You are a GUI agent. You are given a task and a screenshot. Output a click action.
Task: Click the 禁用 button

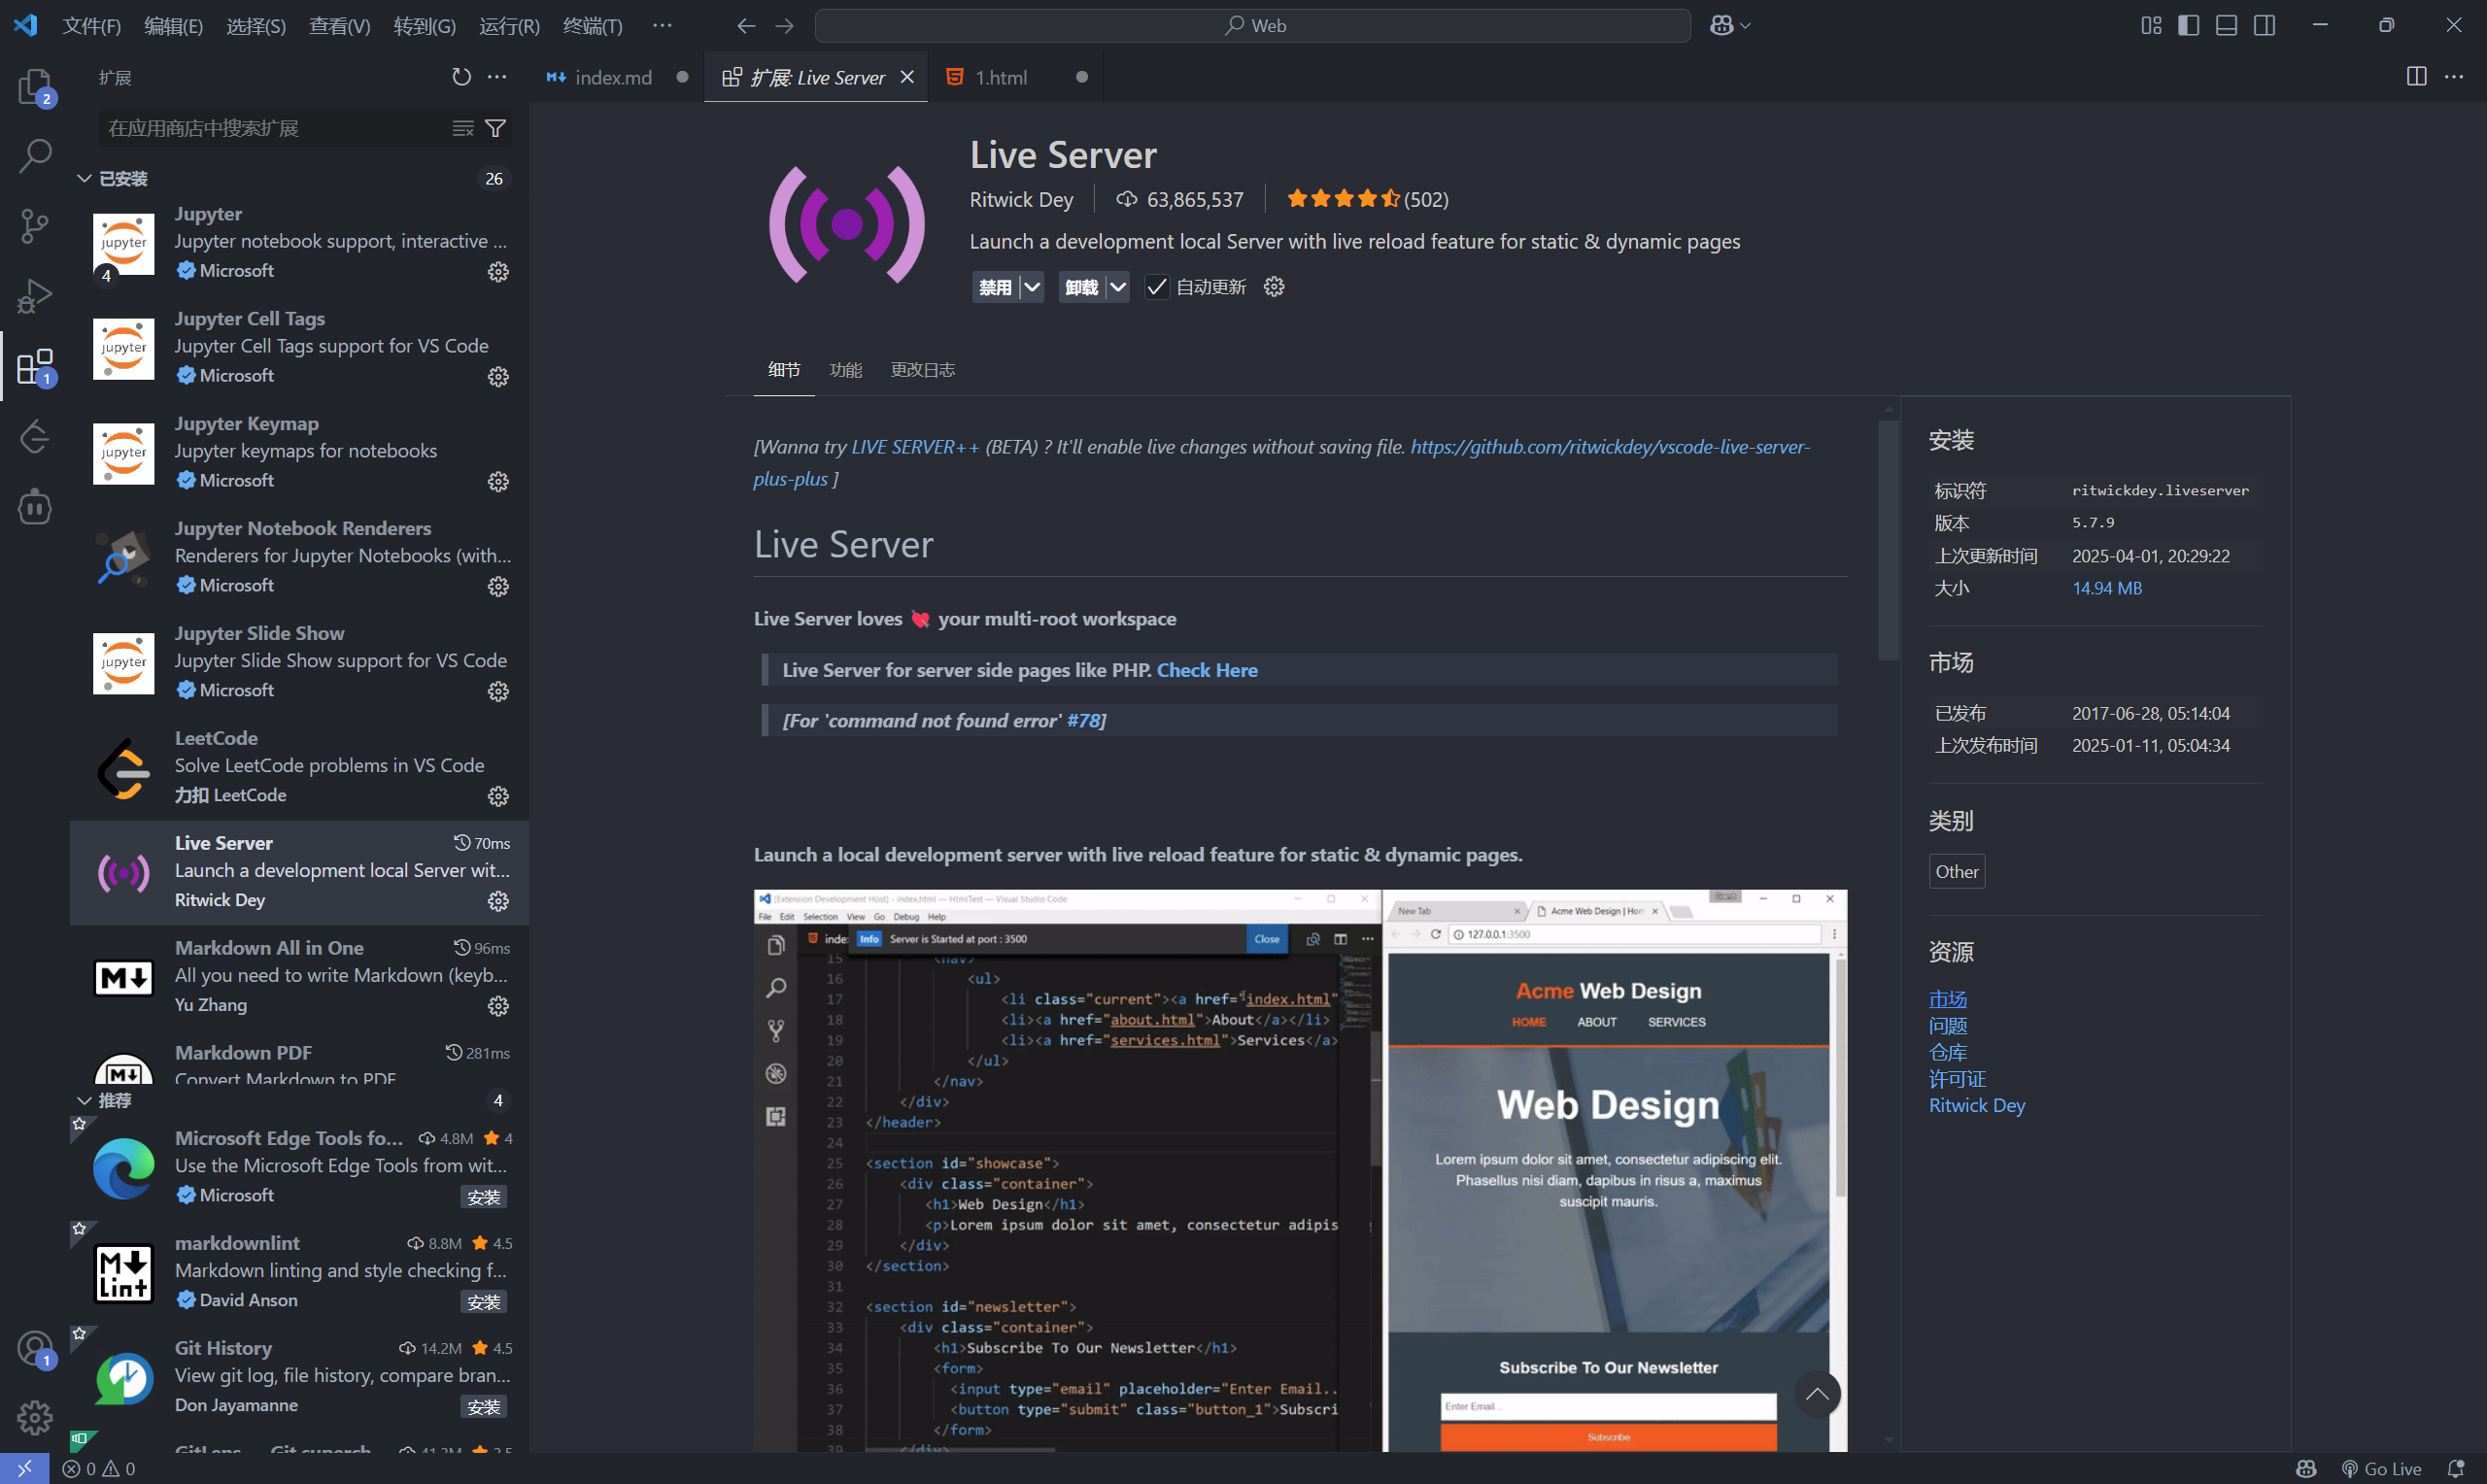[x=995, y=287]
